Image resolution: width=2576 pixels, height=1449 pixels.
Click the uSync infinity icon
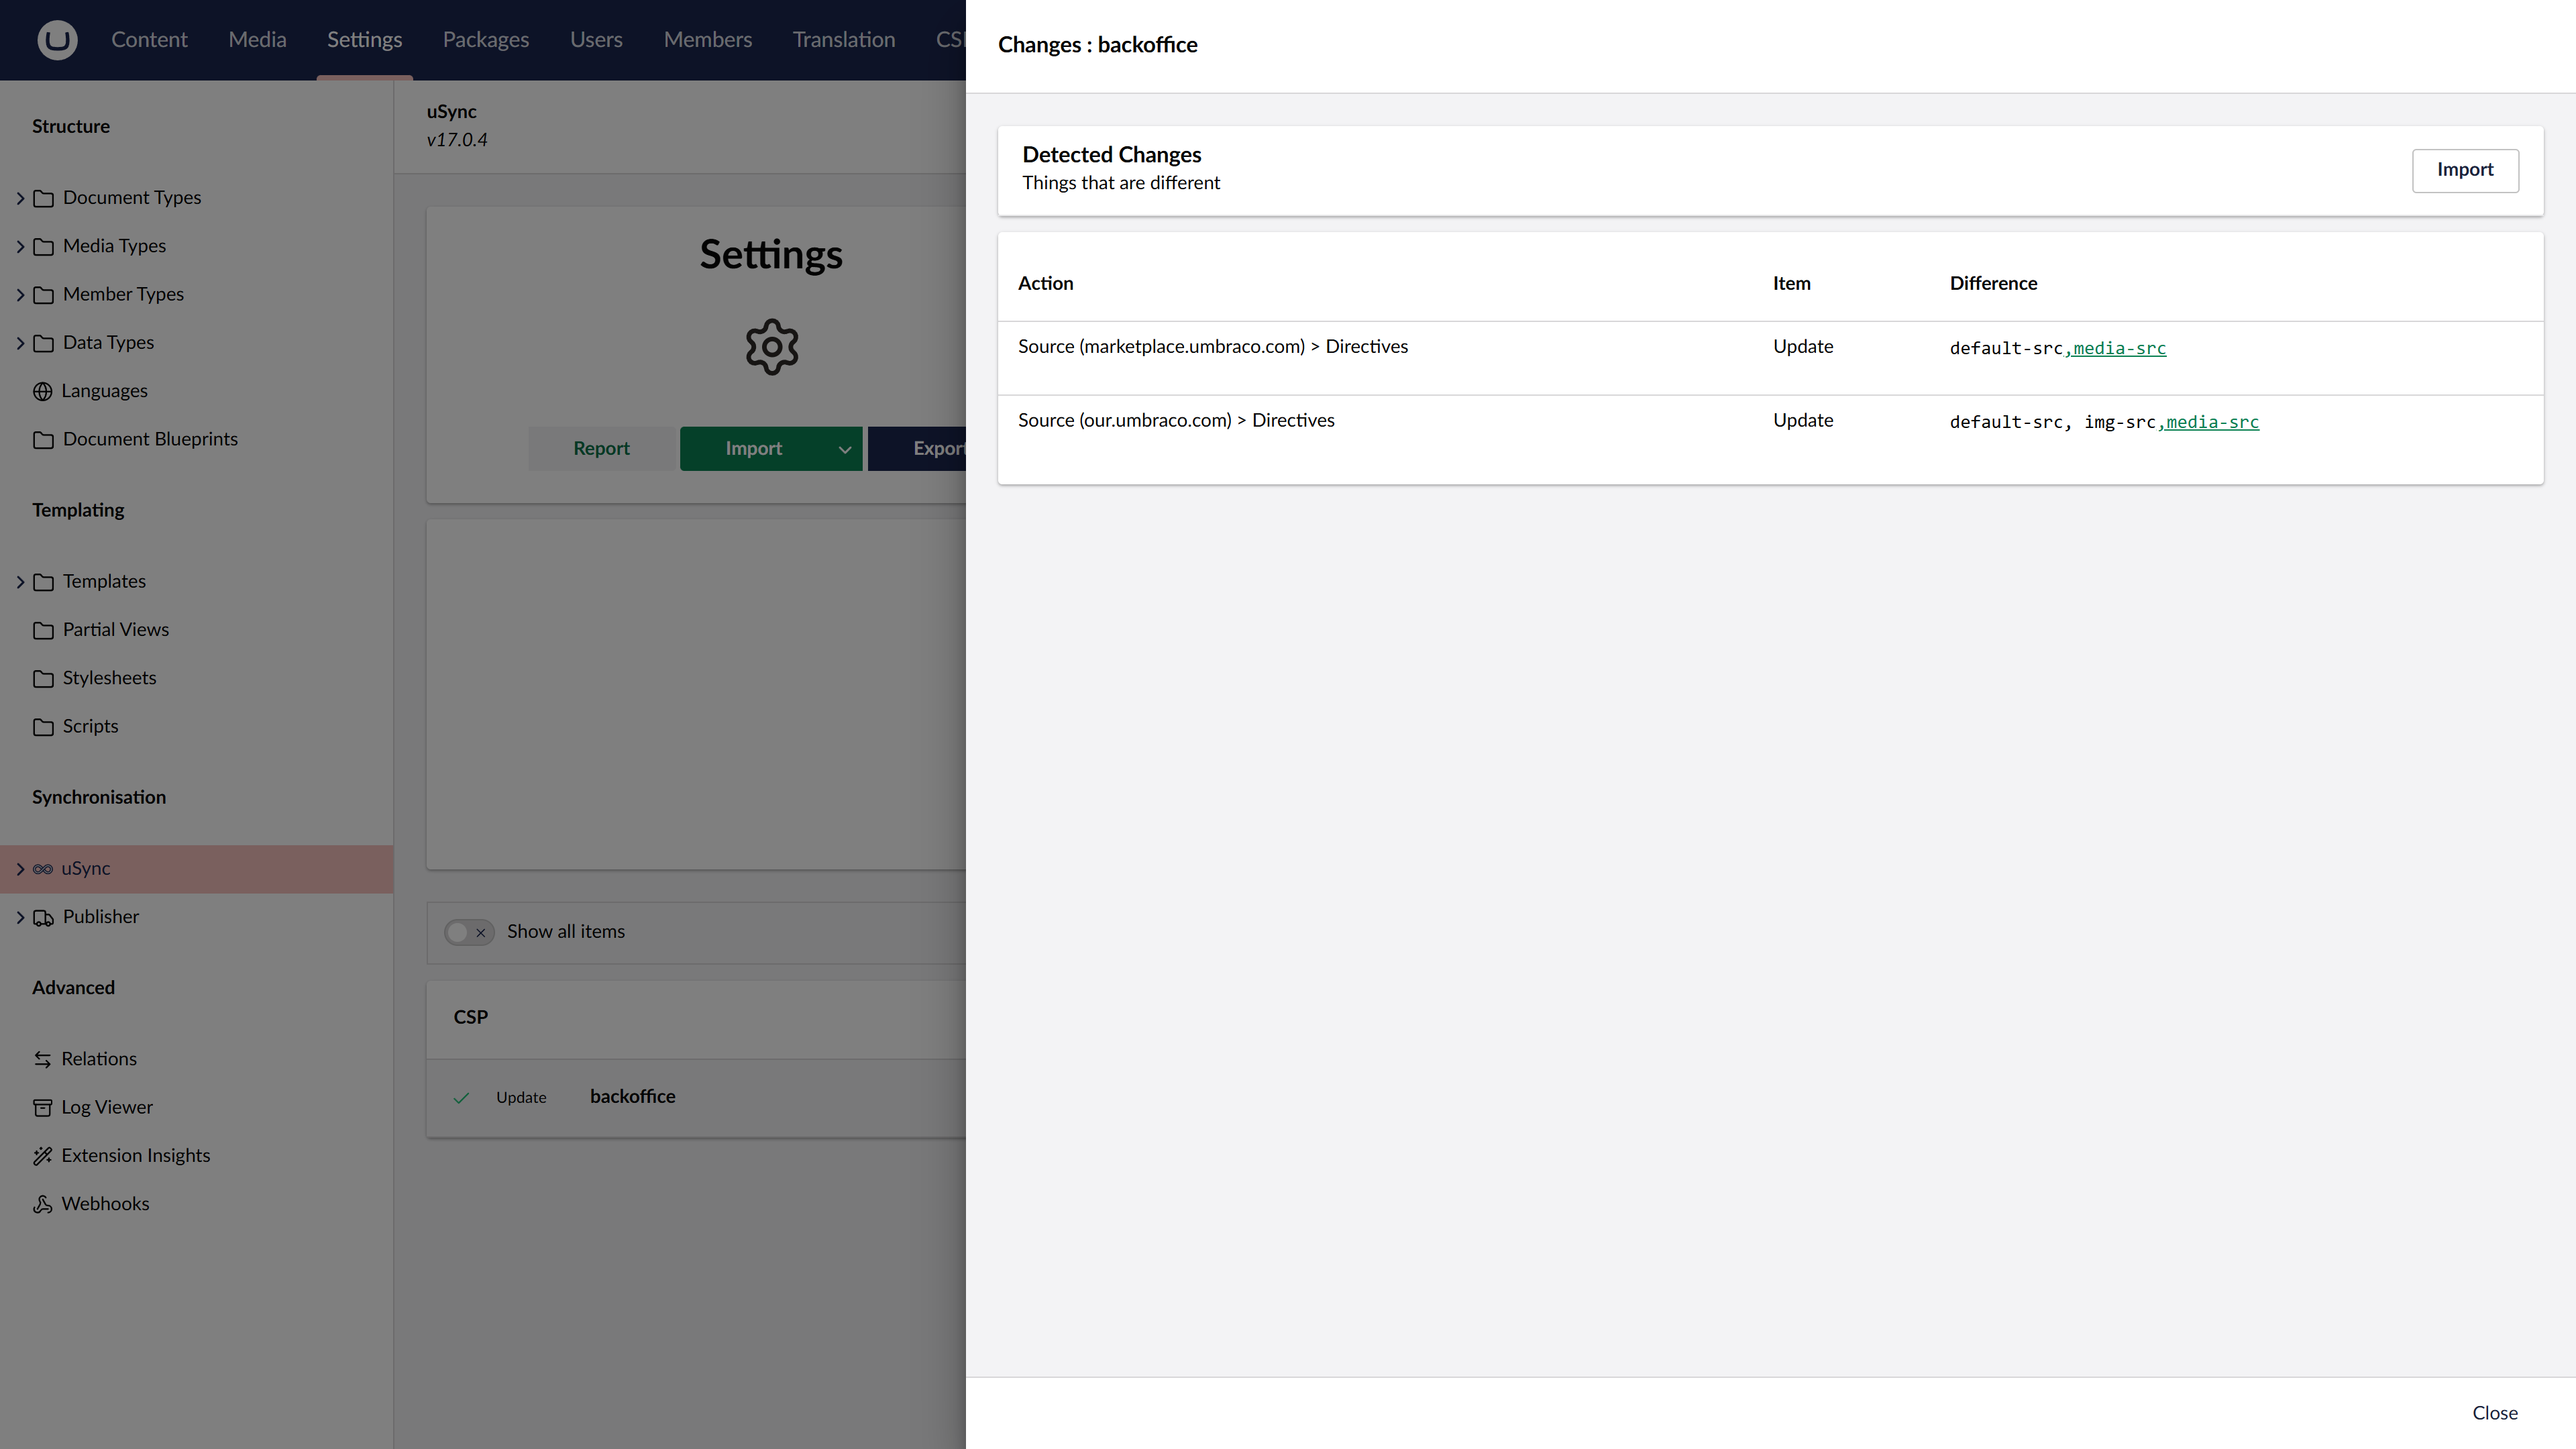(x=42, y=869)
